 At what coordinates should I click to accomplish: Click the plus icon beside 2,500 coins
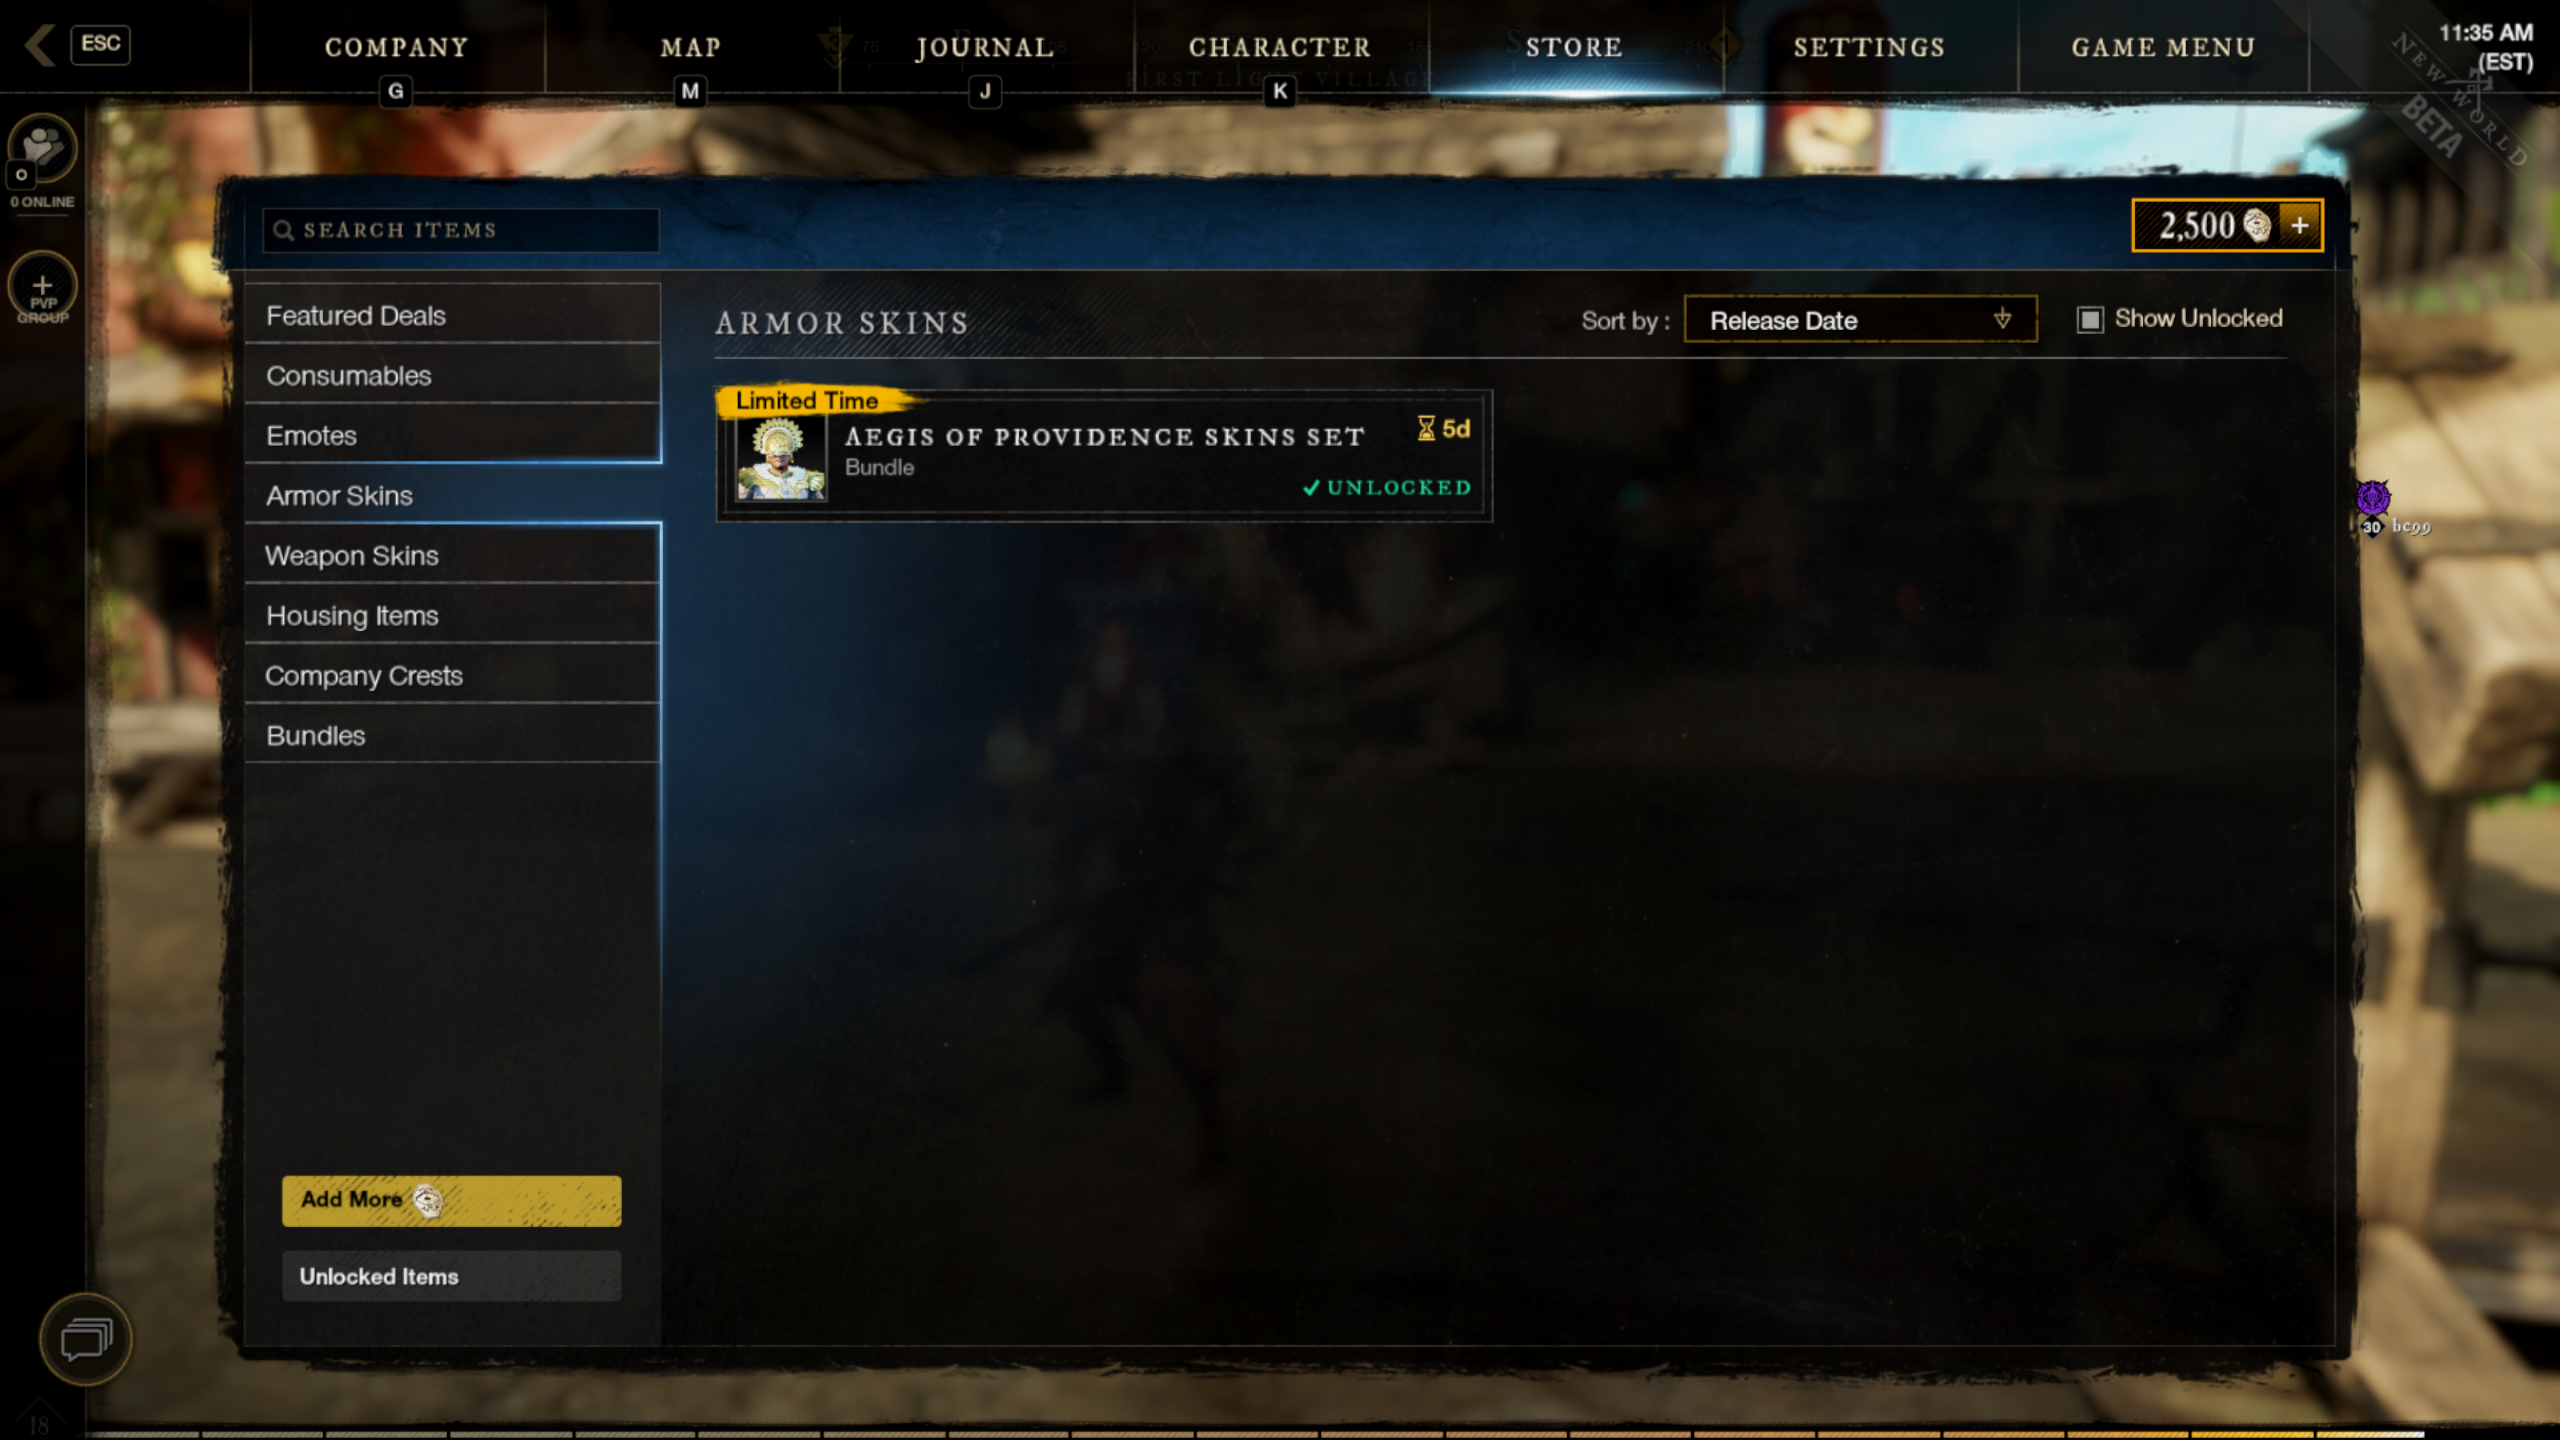pos(2299,225)
